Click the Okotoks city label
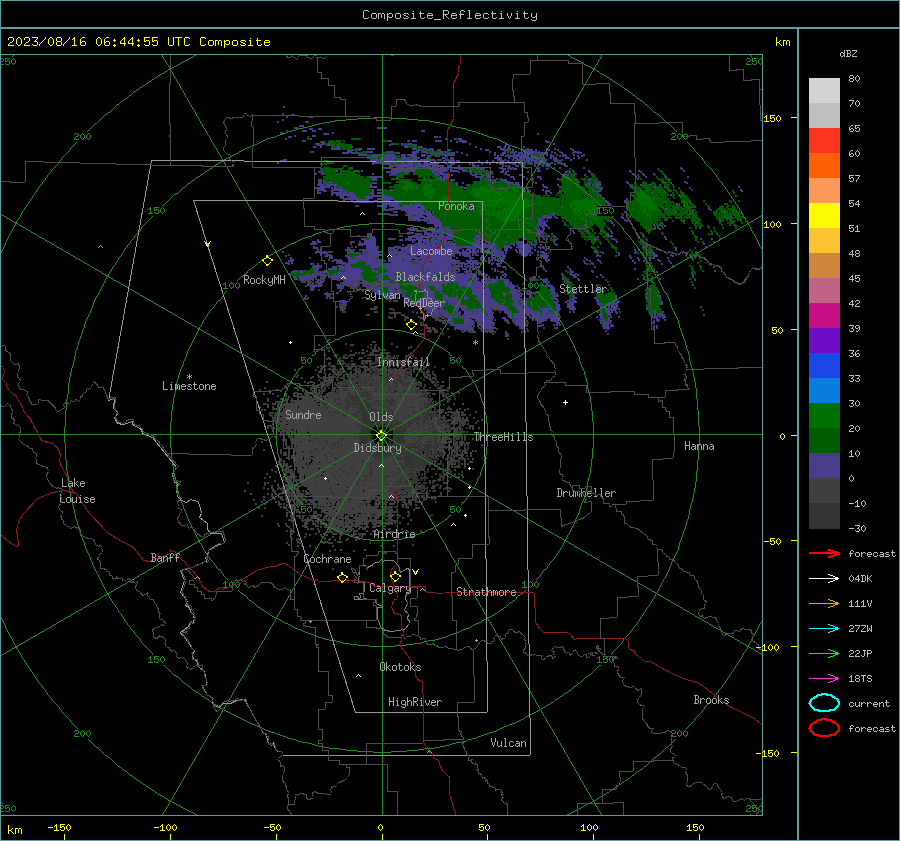Image resolution: width=900 pixels, height=841 pixels. [x=400, y=667]
